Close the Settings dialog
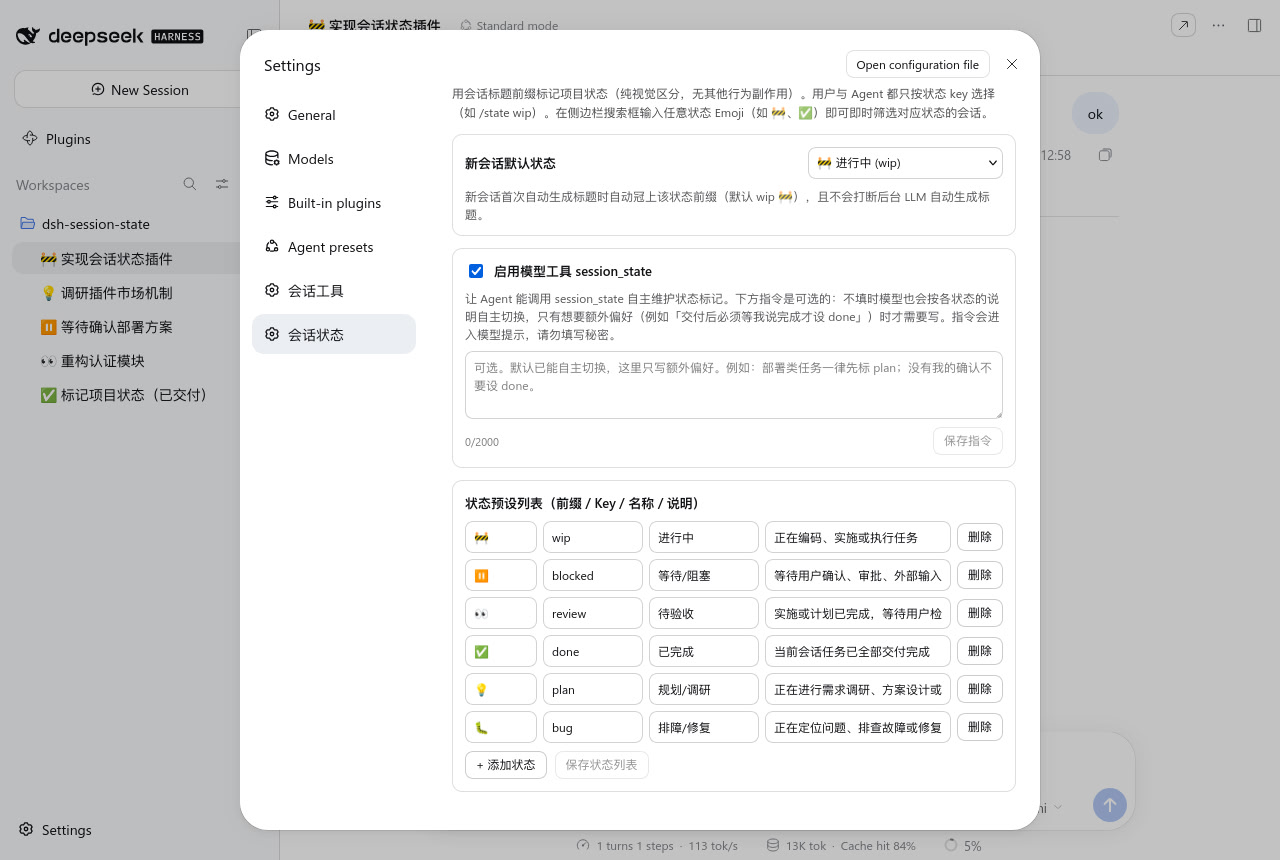 click(x=1012, y=64)
